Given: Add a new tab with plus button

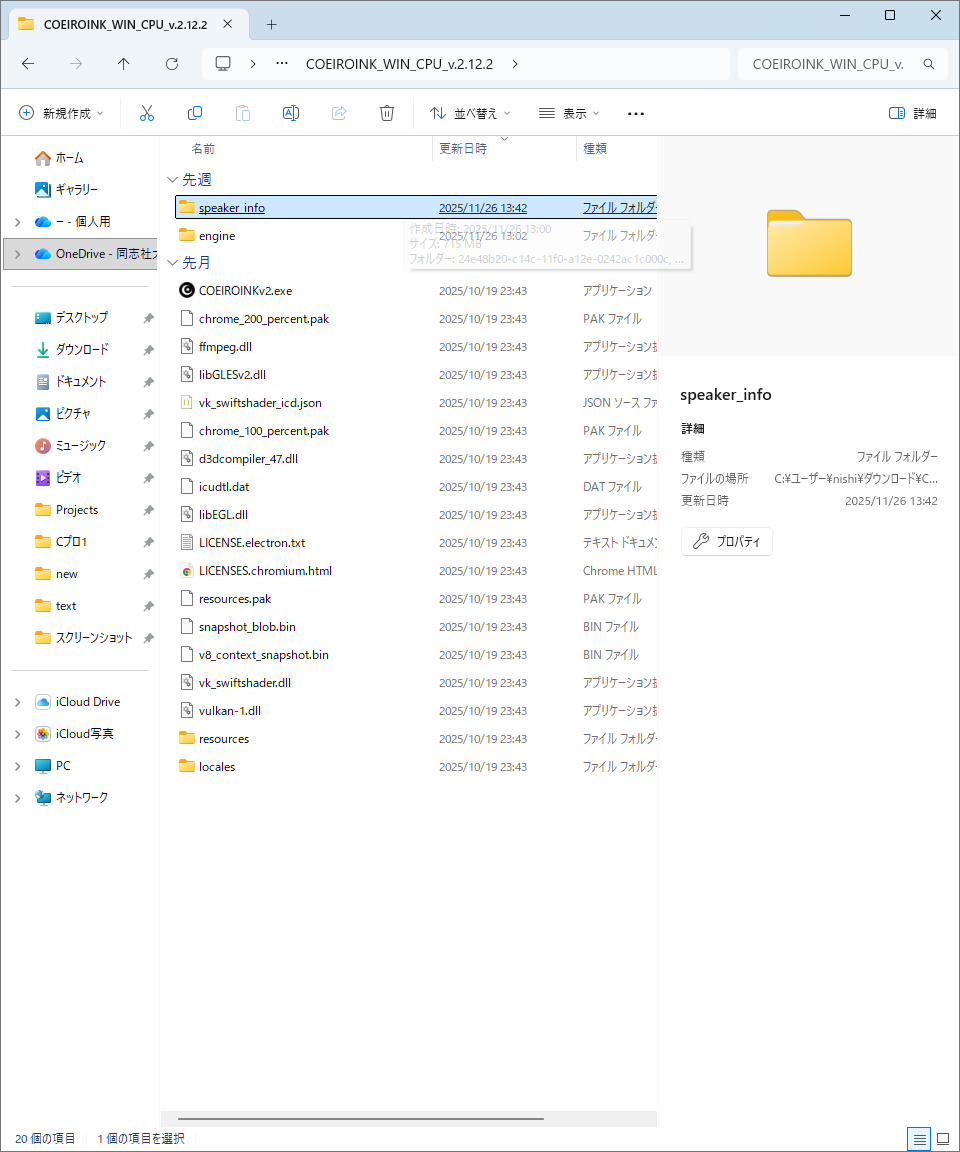Looking at the screenshot, I should point(271,24).
